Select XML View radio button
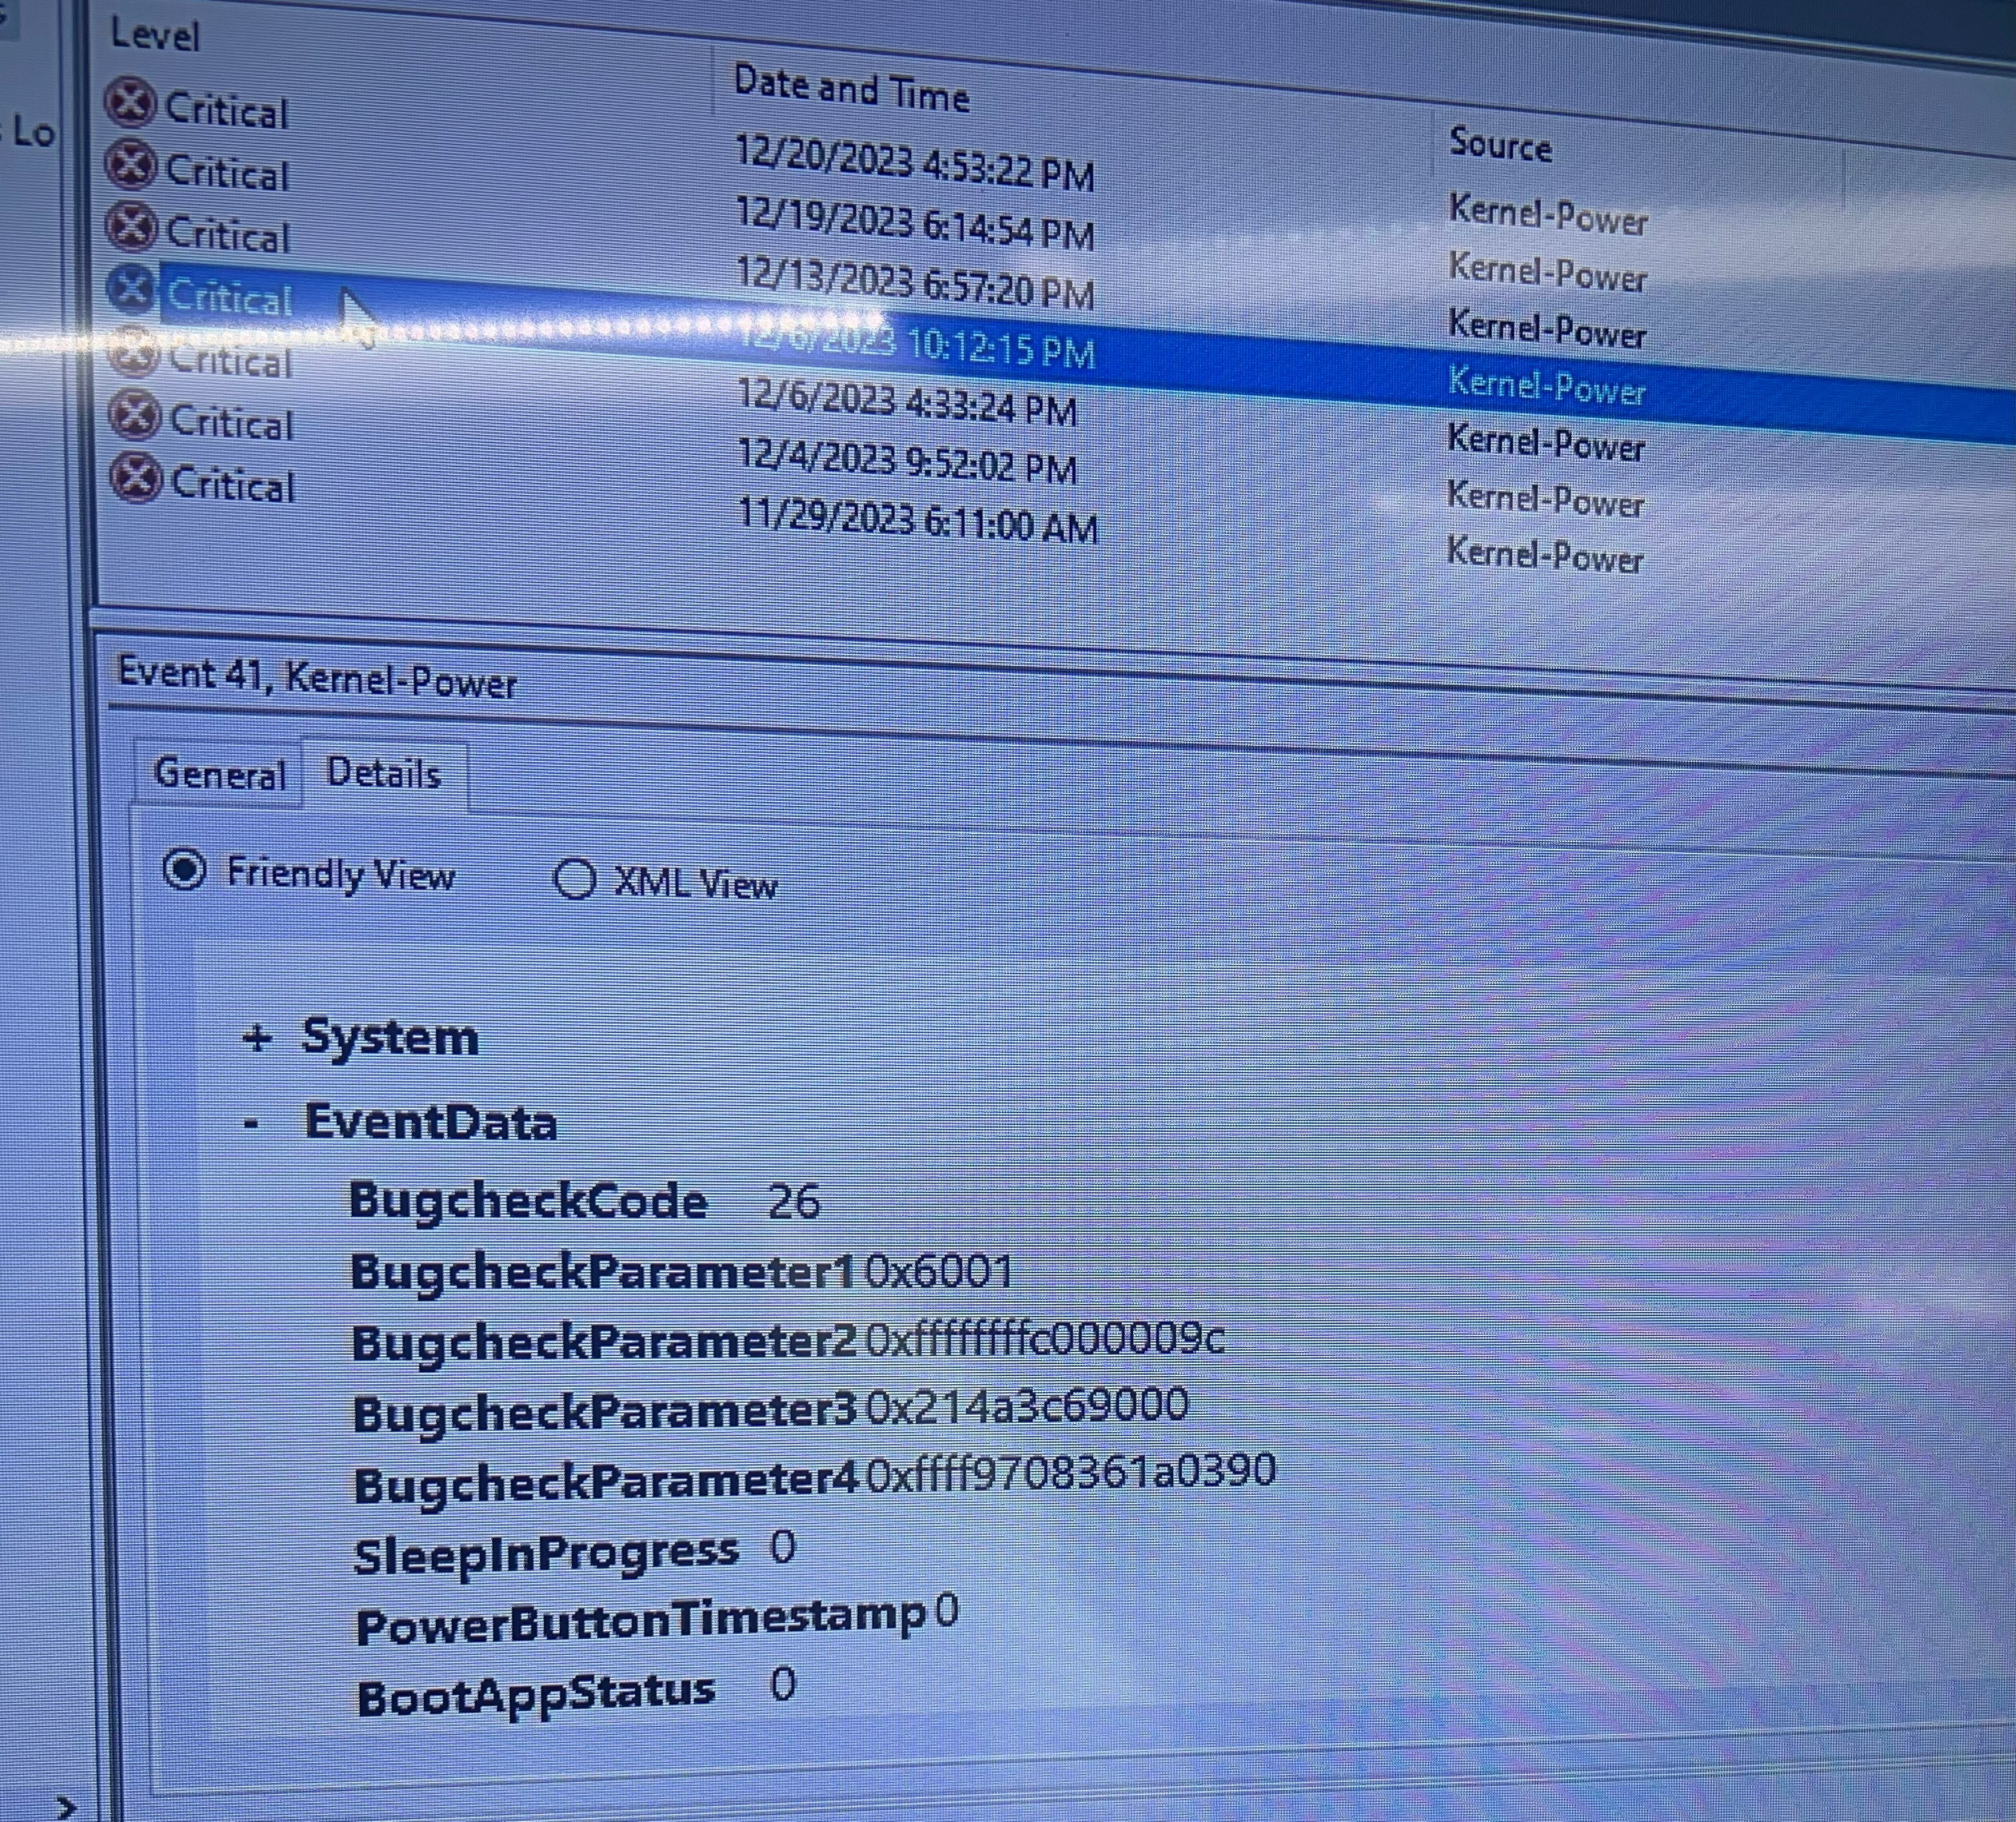 tap(575, 879)
